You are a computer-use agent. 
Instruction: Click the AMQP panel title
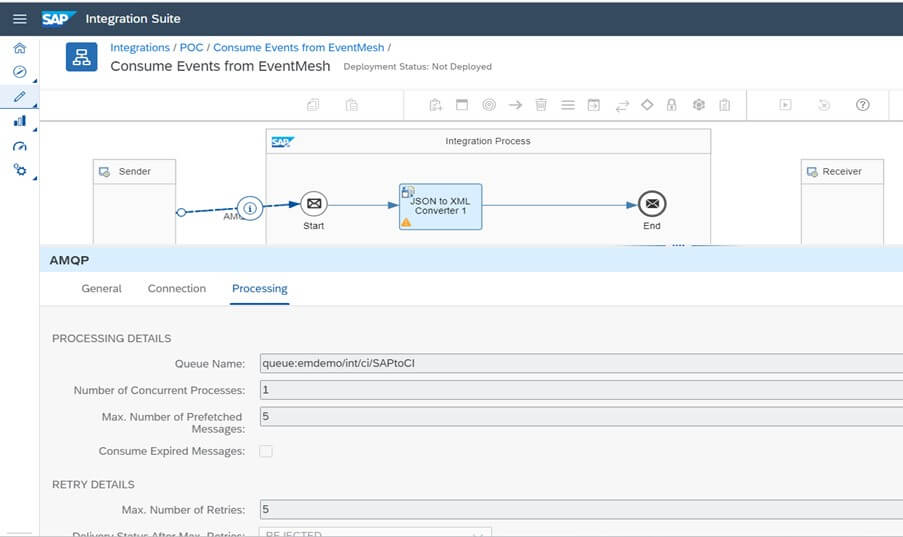click(69, 260)
